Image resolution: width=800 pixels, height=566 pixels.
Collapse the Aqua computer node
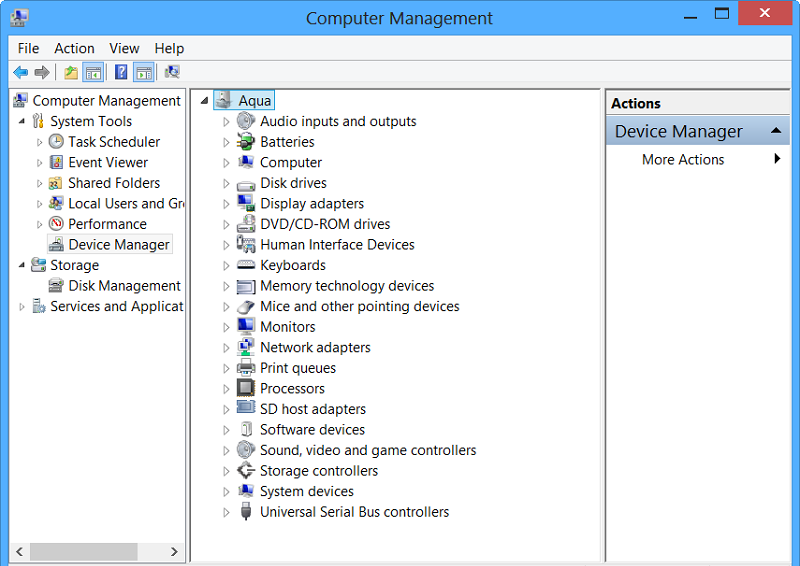[x=205, y=101]
